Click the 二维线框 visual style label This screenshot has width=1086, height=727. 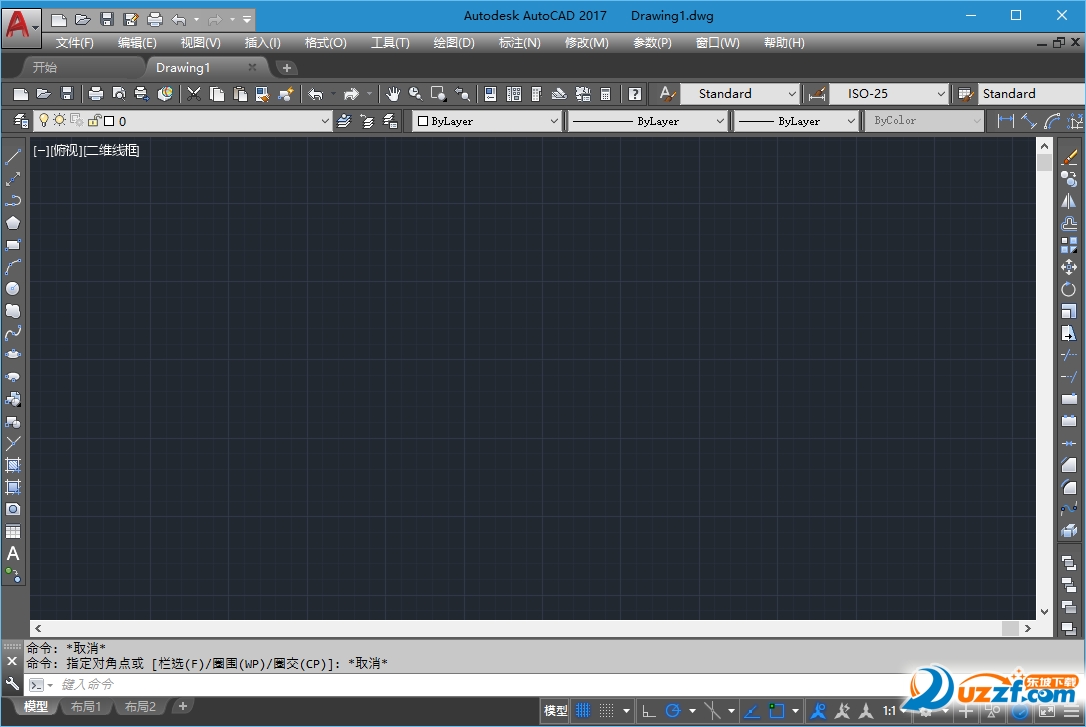pyautogui.click(x=112, y=150)
